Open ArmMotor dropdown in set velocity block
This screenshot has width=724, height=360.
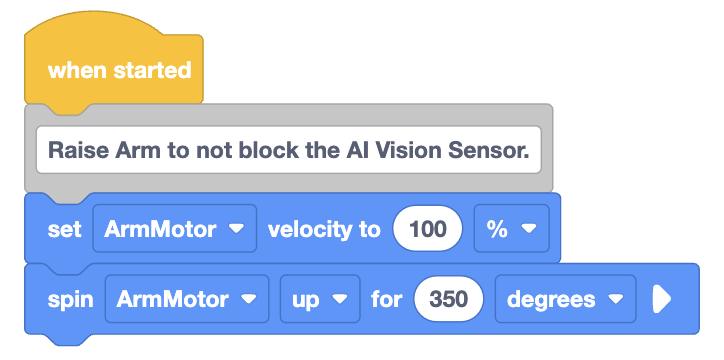point(175,228)
